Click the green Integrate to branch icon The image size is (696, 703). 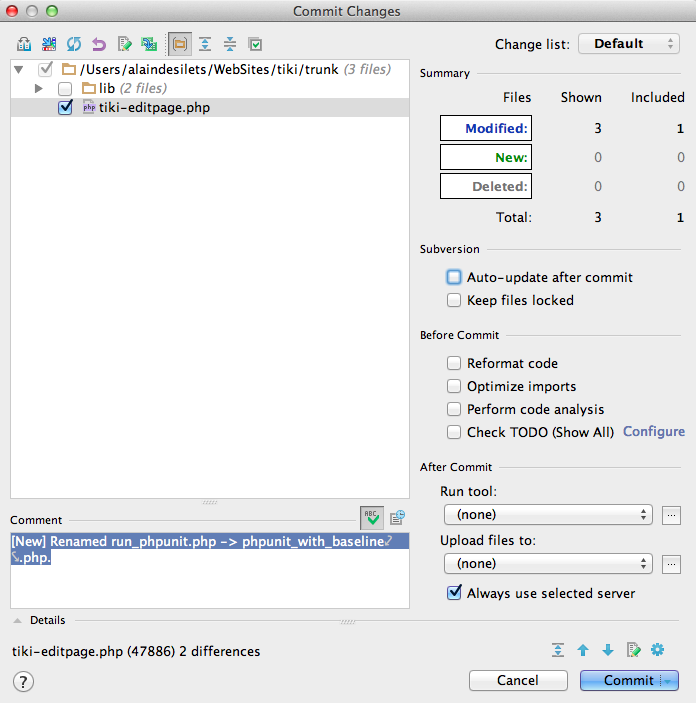pos(149,44)
